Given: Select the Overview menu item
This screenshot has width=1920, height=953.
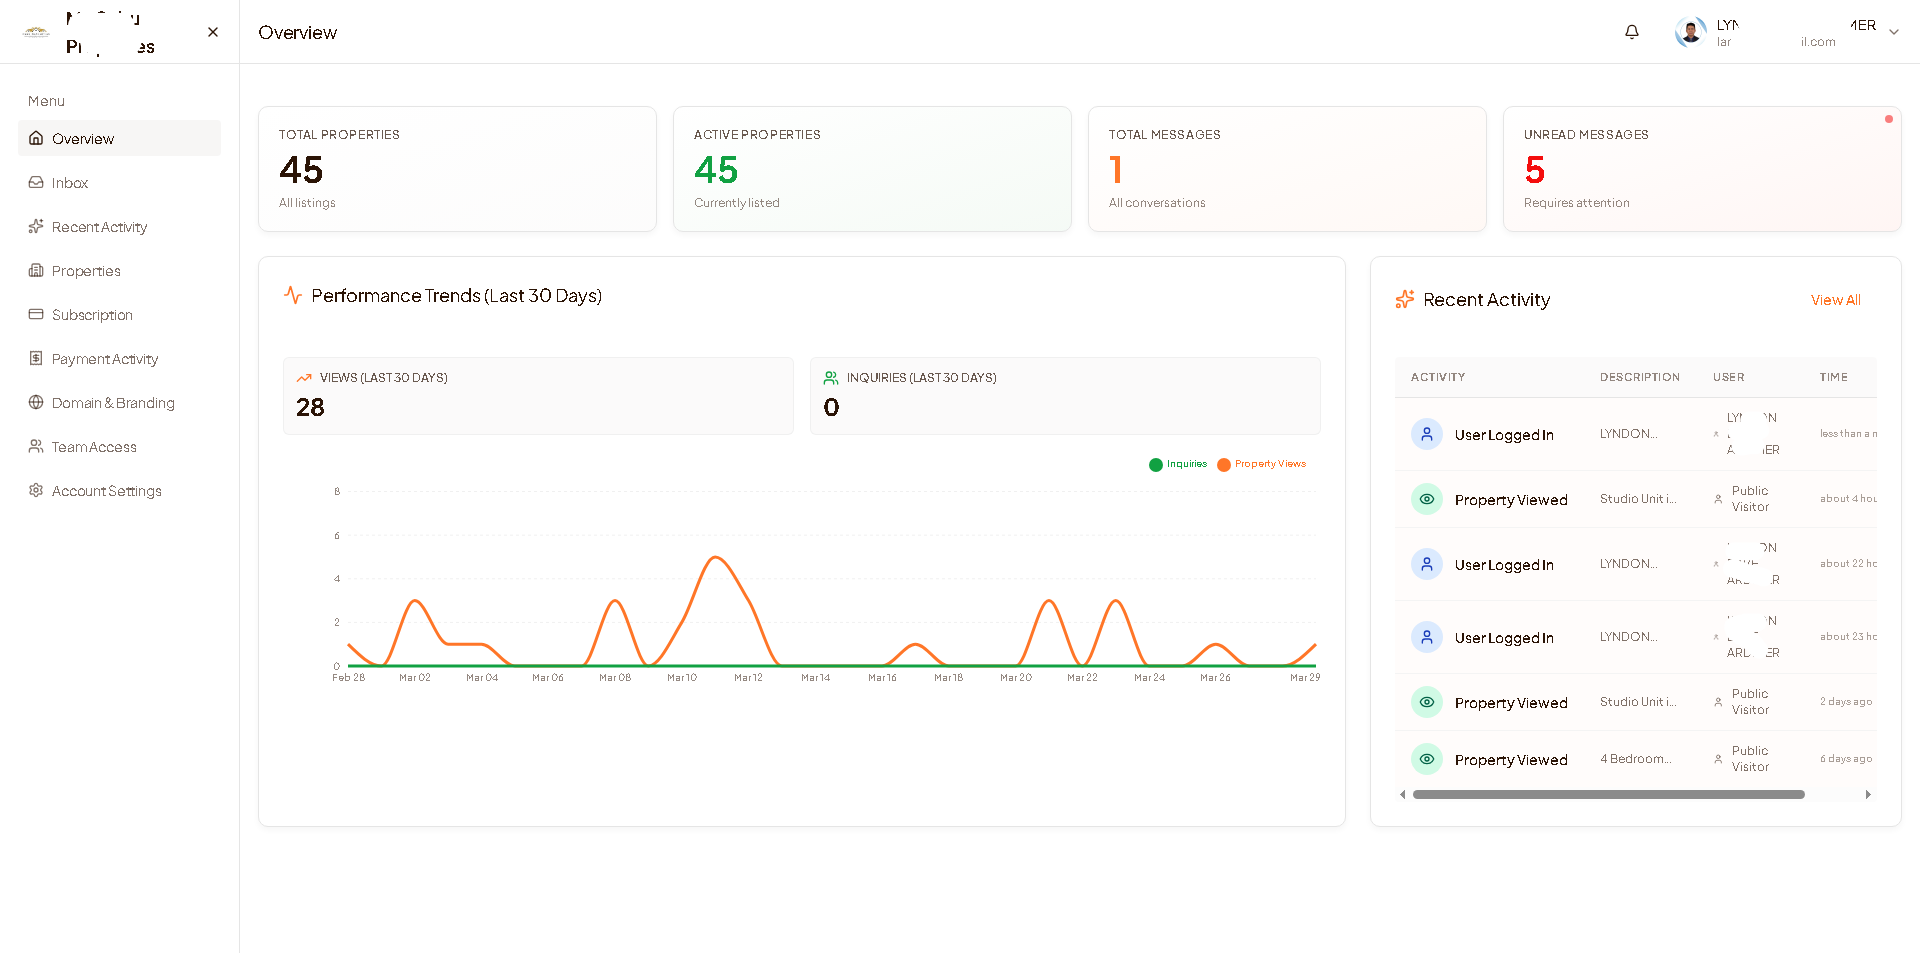Looking at the screenshot, I should click(x=83, y=139).
